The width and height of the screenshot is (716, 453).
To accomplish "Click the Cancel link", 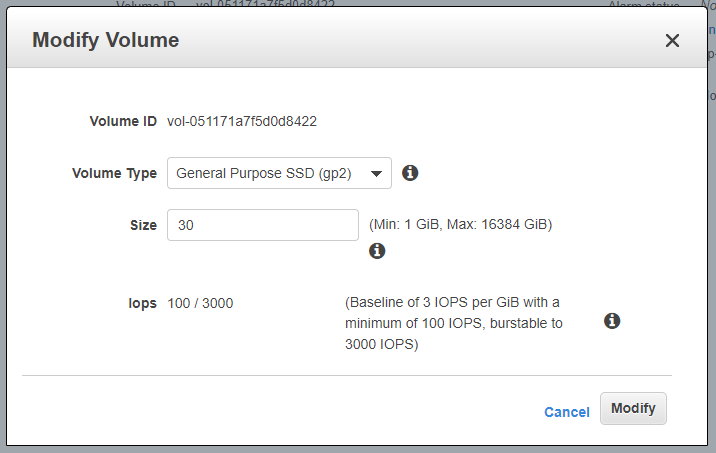I will [x=567, y=412].
